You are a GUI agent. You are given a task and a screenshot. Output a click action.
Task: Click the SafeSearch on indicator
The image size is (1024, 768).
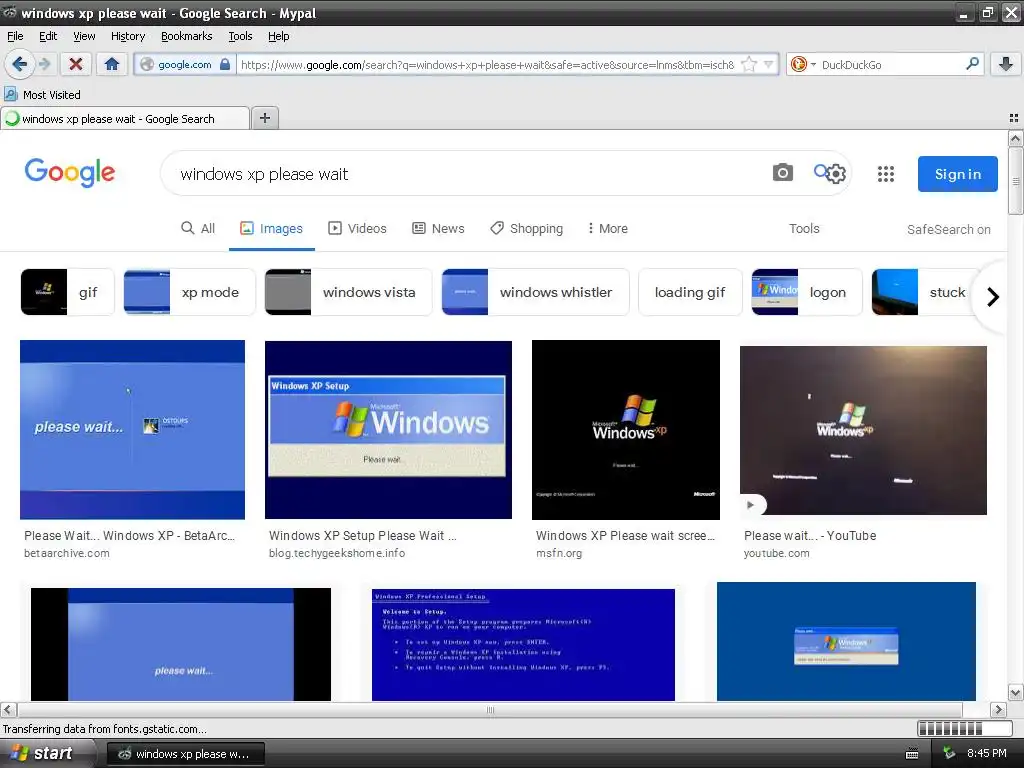pyautogui.click(x=948, y=229)
